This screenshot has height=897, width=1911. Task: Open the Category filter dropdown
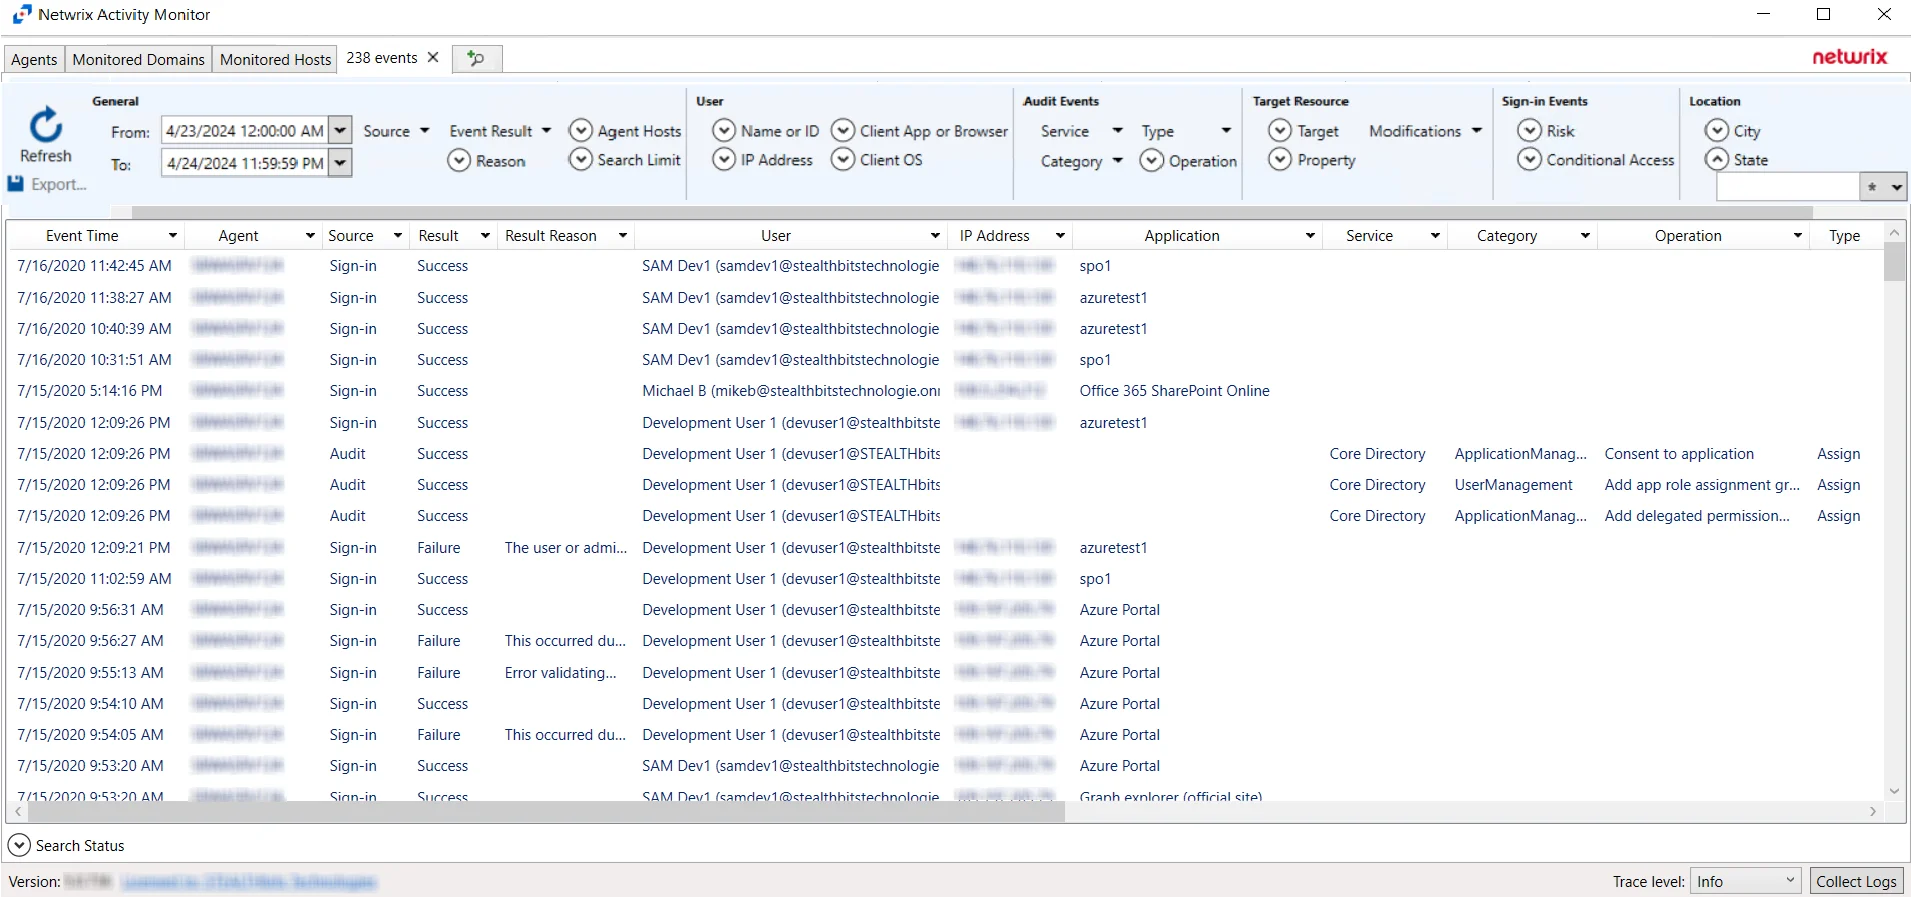coord(1118,161)
